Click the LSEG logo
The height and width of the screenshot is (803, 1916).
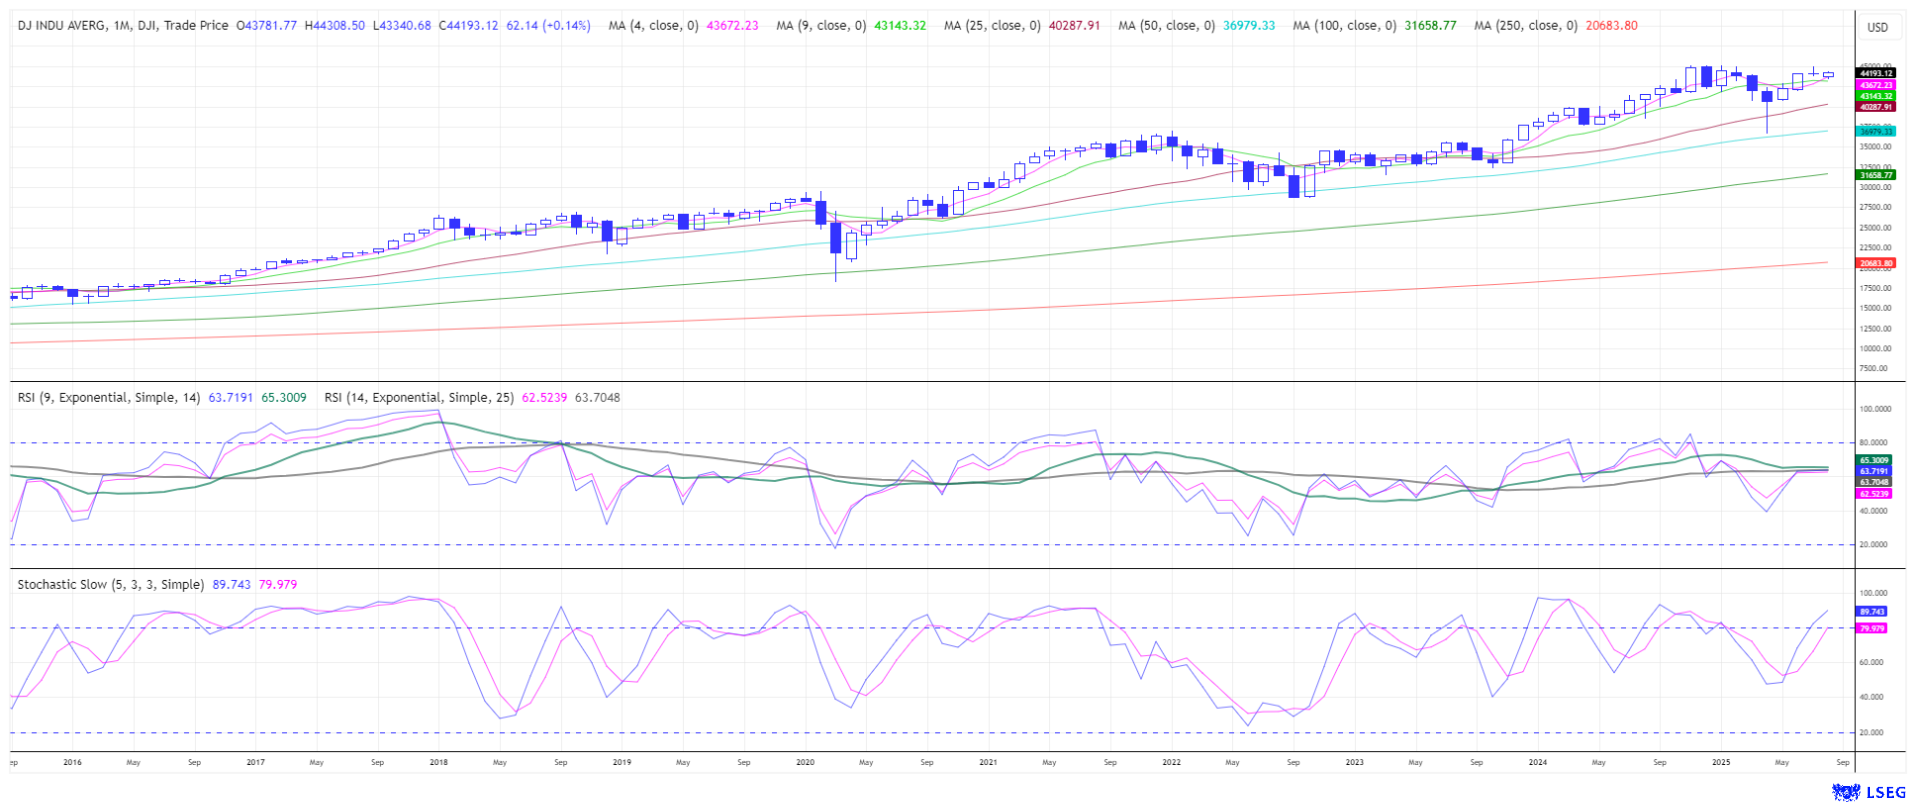click(x=1860, y=792)
